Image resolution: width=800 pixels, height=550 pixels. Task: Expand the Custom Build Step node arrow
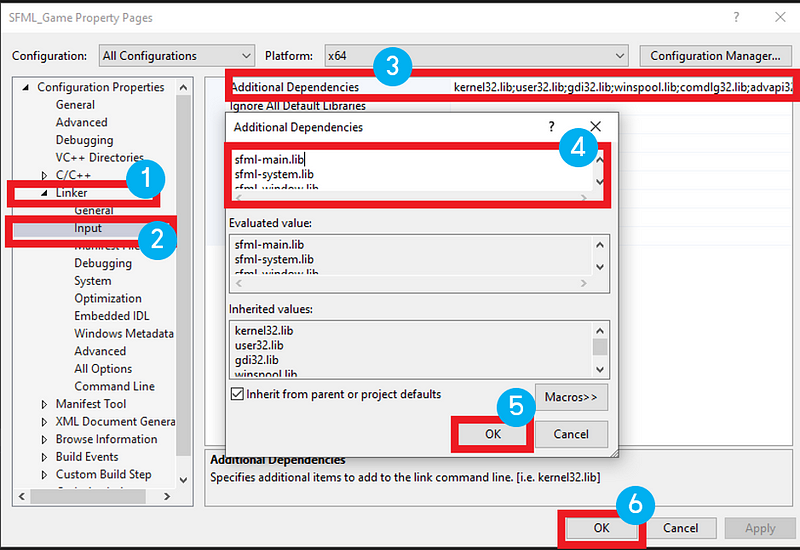(44, 474)
